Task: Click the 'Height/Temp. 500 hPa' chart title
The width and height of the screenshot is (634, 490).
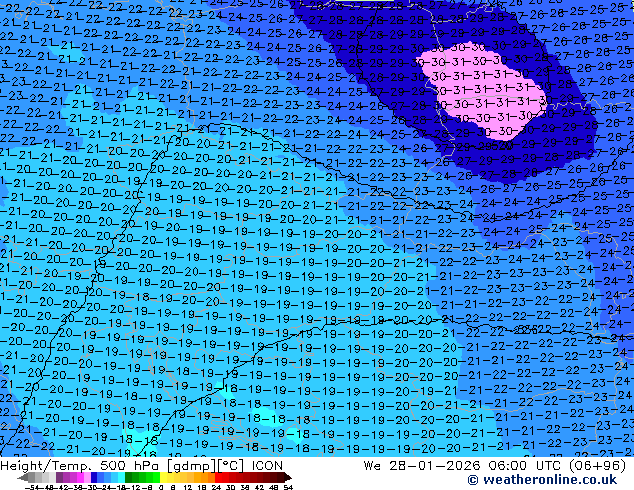Action: tap(80, 466)
